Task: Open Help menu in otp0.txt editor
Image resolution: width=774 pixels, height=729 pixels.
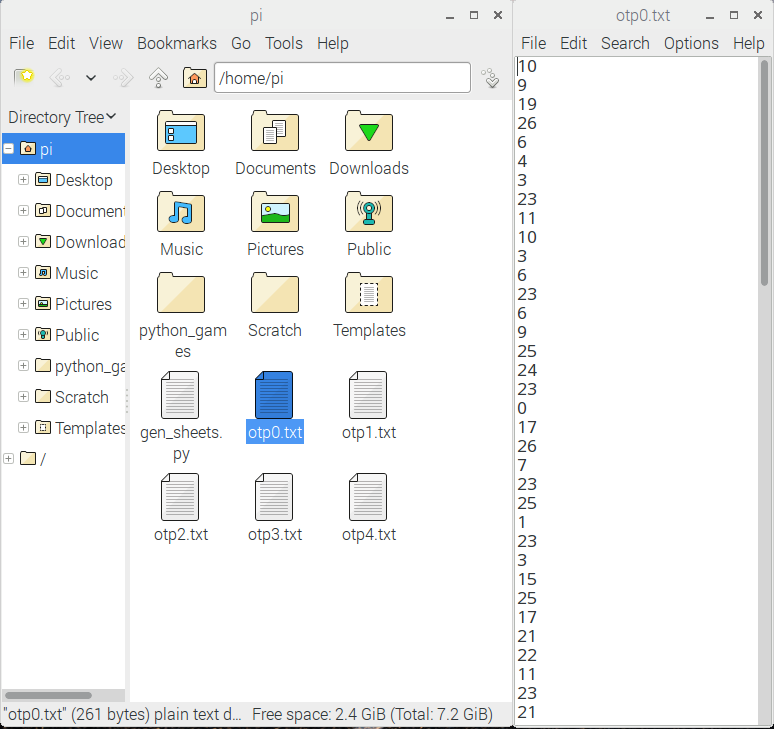Action: tap(749, 43)
